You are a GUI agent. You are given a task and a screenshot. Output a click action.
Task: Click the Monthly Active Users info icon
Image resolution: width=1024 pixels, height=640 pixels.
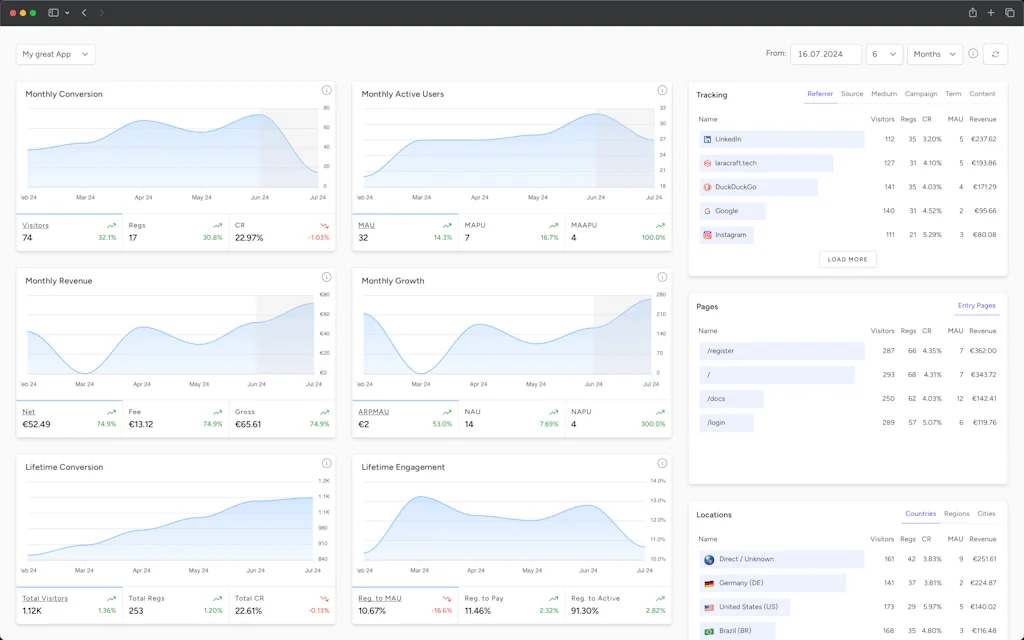662,90
